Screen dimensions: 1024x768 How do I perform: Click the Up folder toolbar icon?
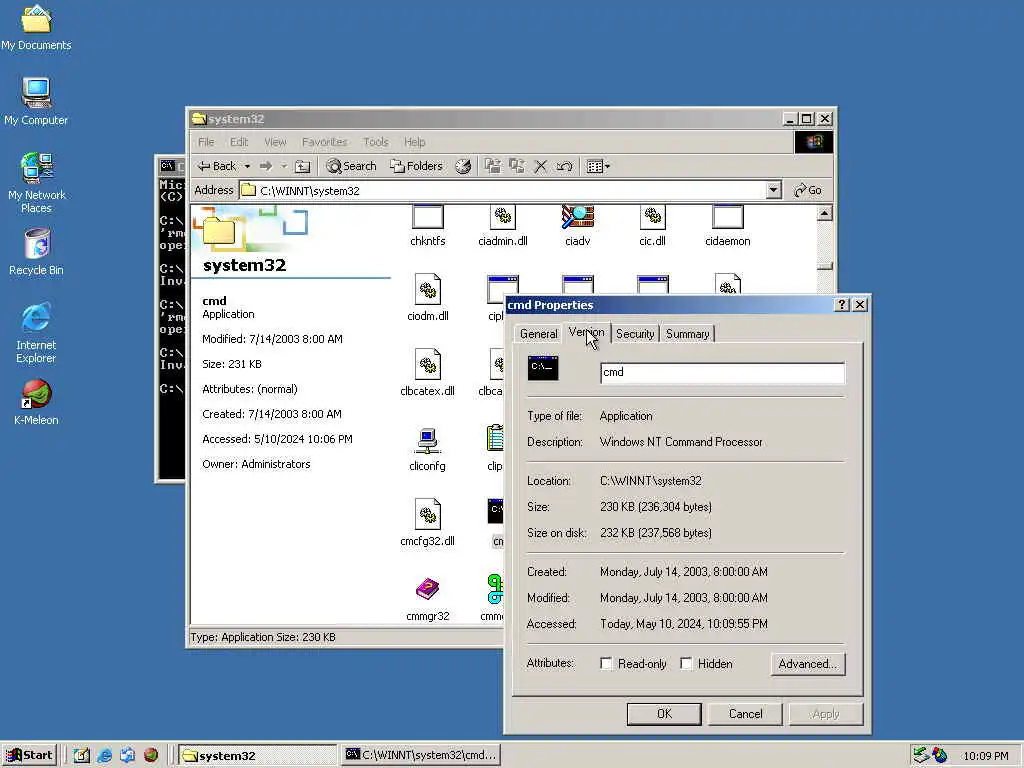(302, 167)
